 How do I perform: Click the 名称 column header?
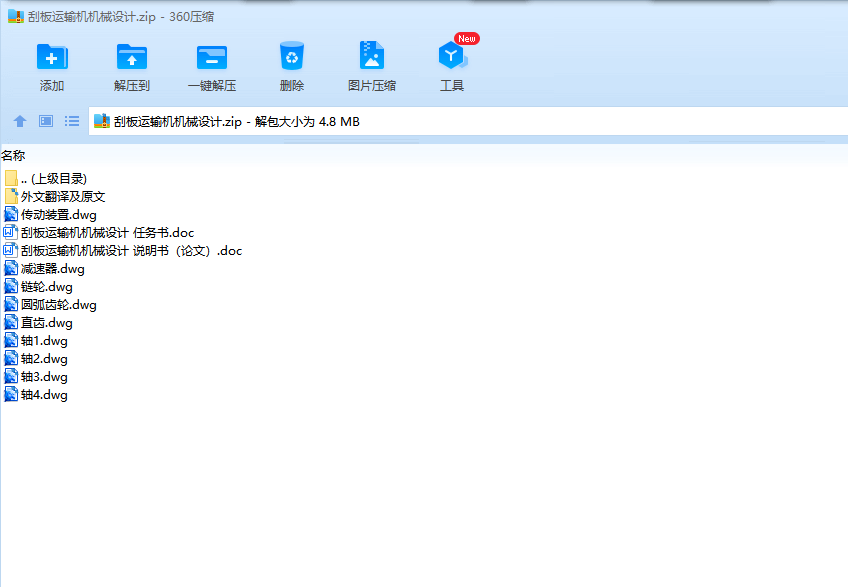click(13, 156)
